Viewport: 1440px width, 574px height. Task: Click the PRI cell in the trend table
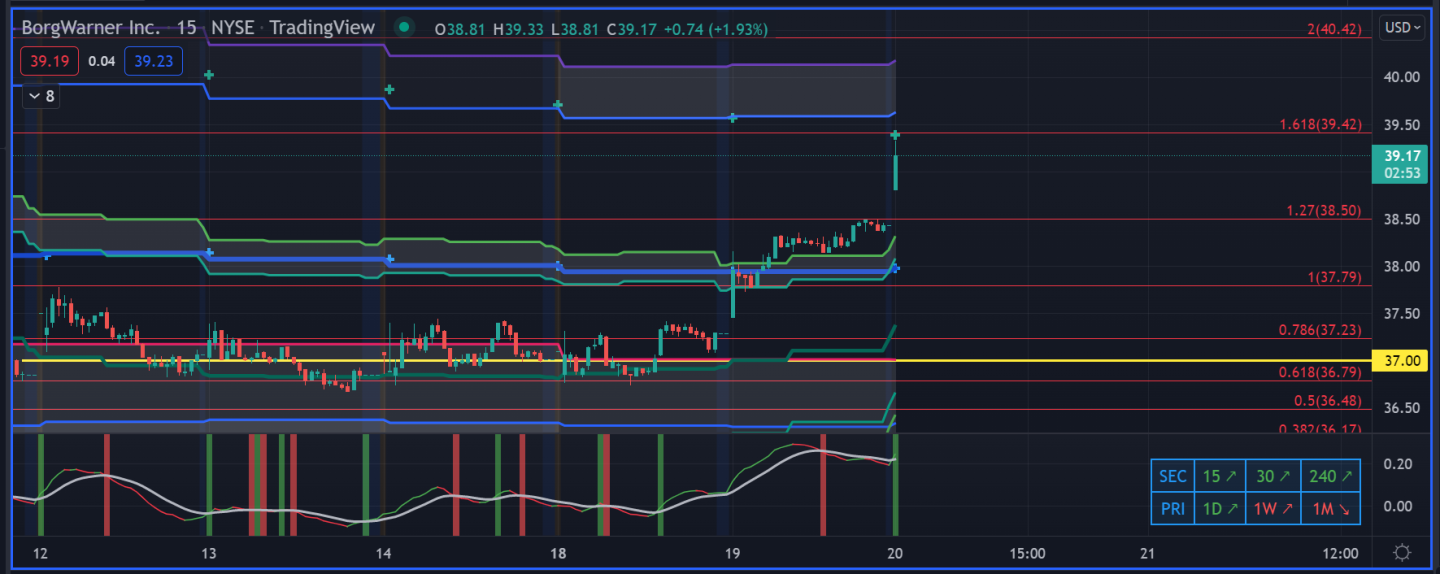[1172, 508]
